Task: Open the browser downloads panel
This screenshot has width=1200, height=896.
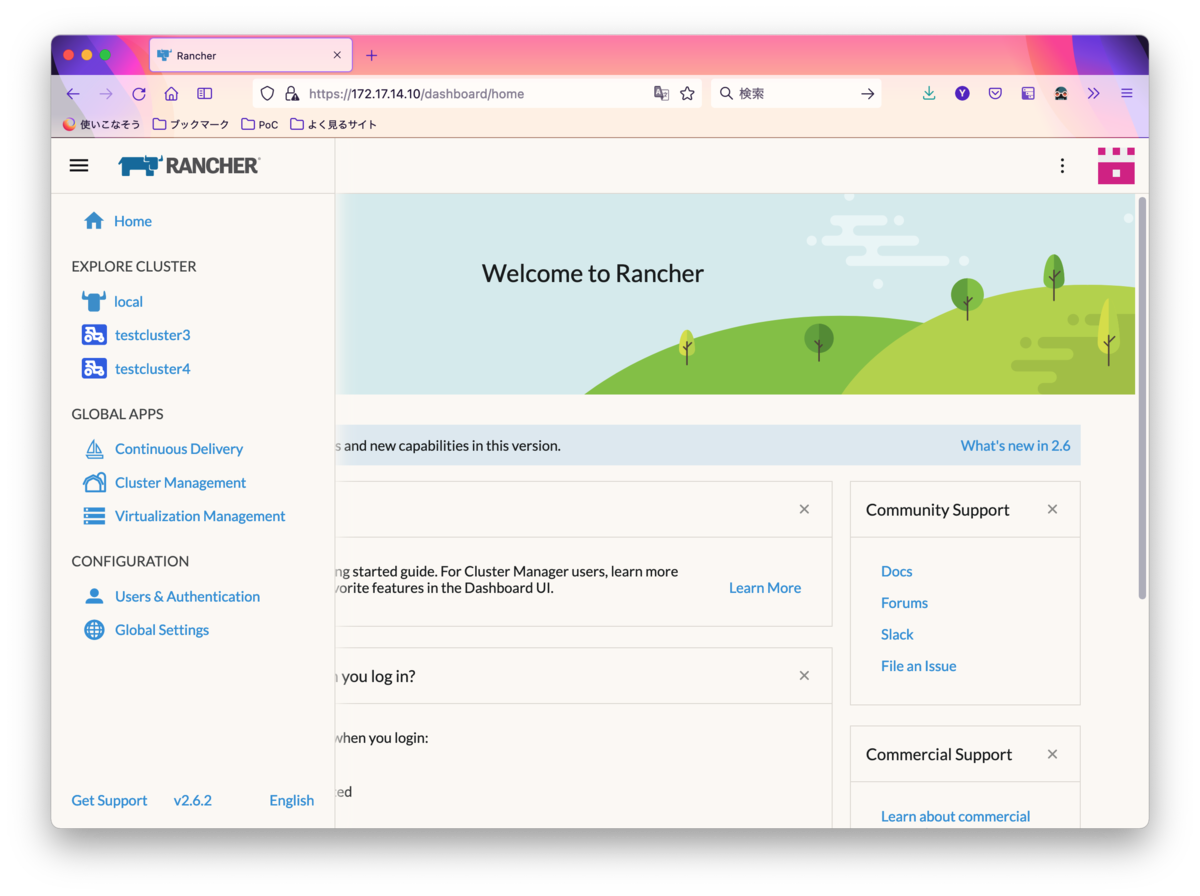Action: (x=929, y=93)
